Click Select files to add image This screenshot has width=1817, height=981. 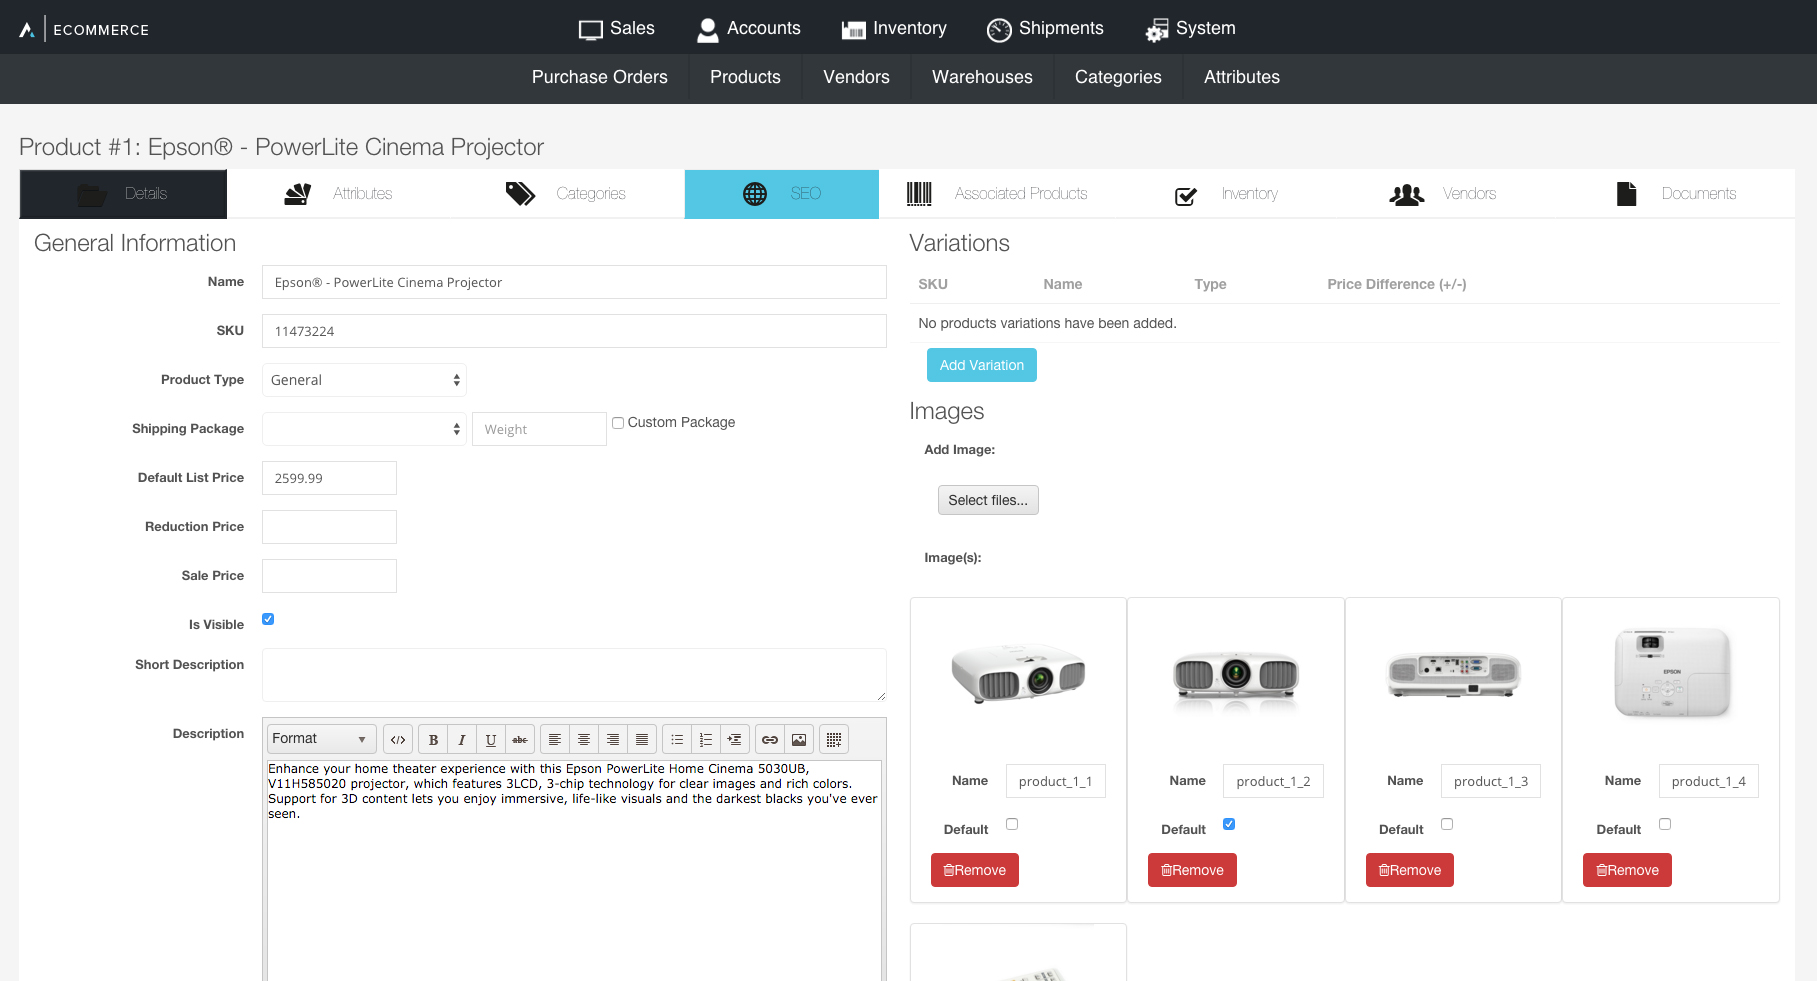988,500
